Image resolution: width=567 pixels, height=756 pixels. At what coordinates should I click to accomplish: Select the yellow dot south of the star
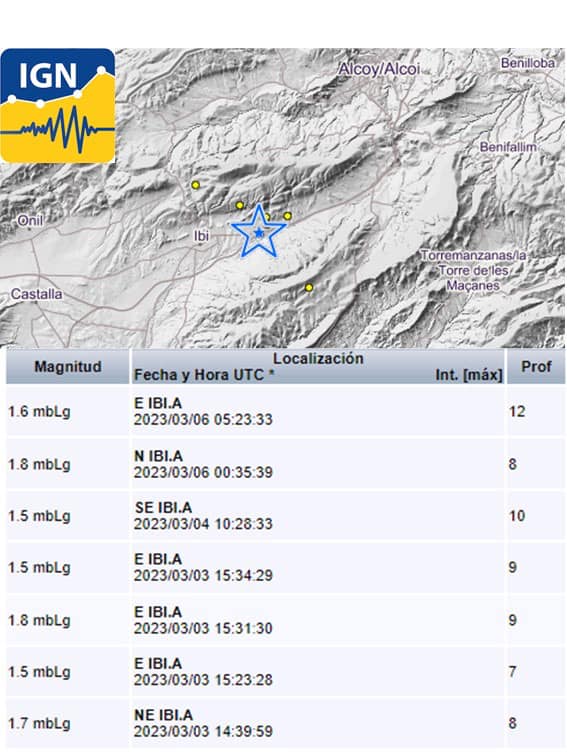coord(309,288)
